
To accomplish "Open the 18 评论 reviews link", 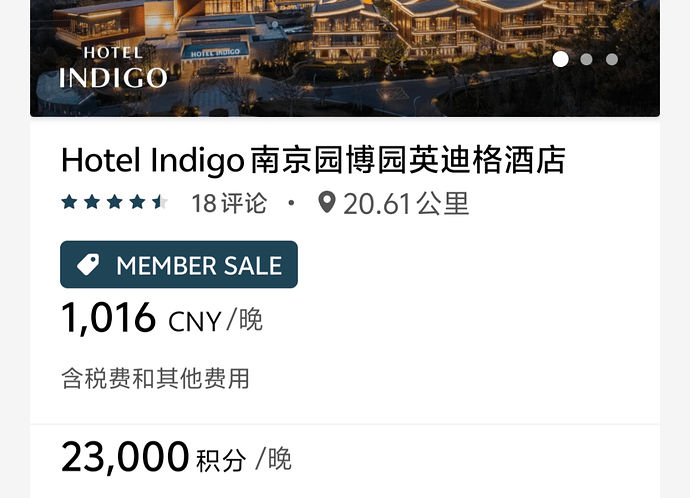I will (229, 203).
